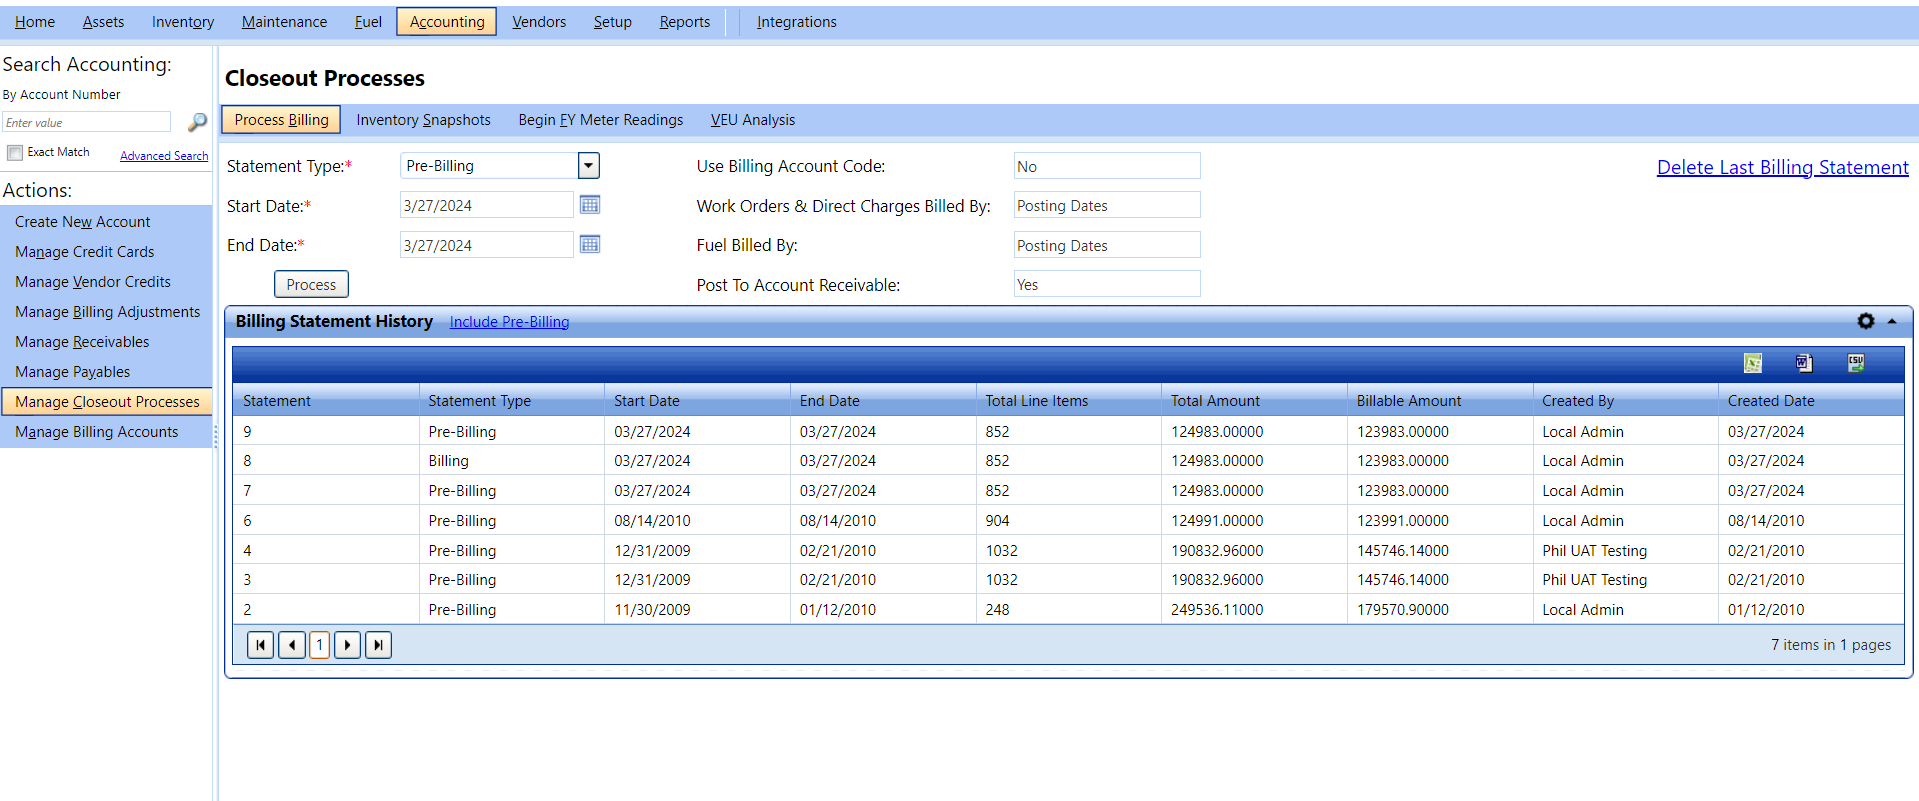Viewport: 1919px width, 801px height.
Task: Open the Start Date calendar picker
Action: click(x=590, y=205)
